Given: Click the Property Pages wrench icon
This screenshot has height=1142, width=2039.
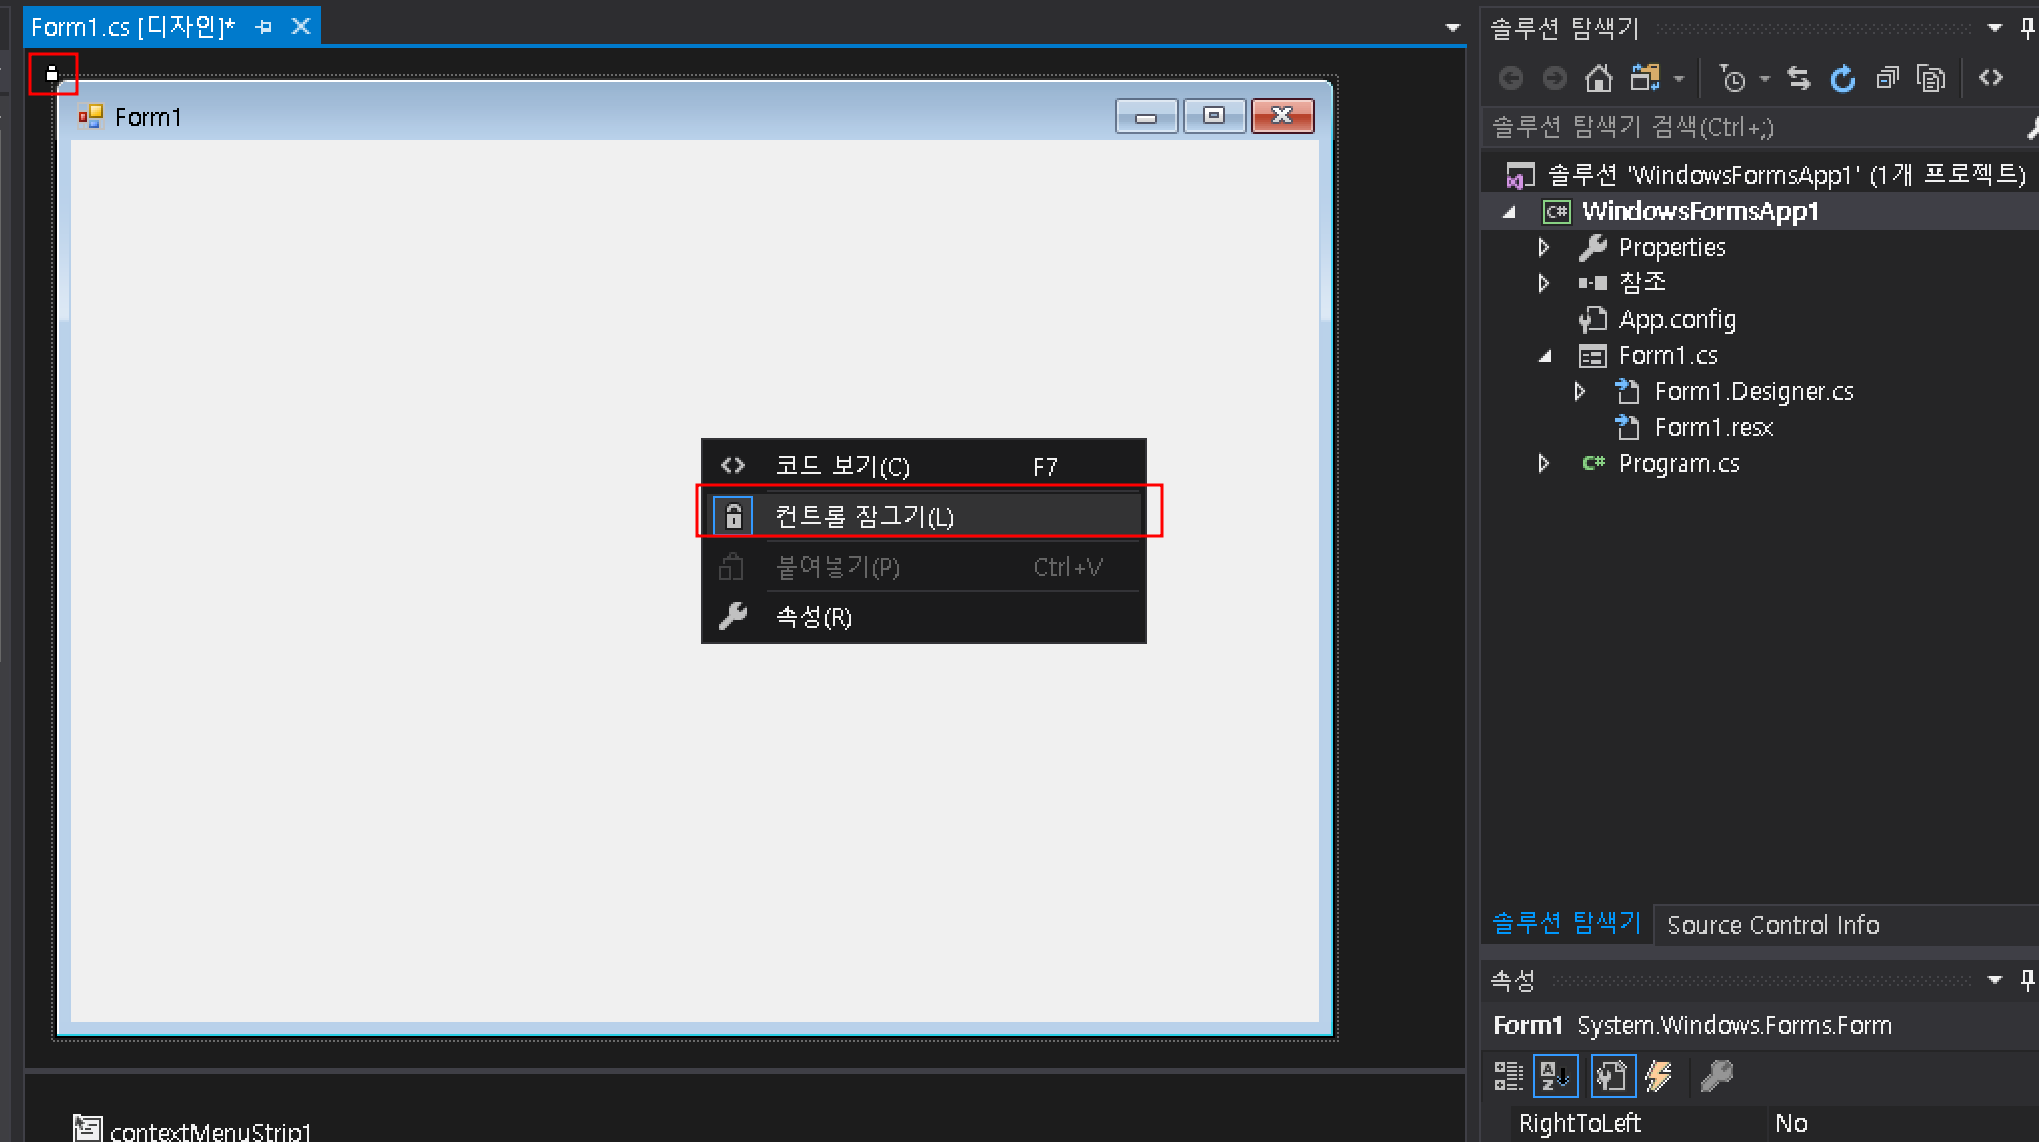Looking at the screenshot, I should click(x=1716, y=1076).
